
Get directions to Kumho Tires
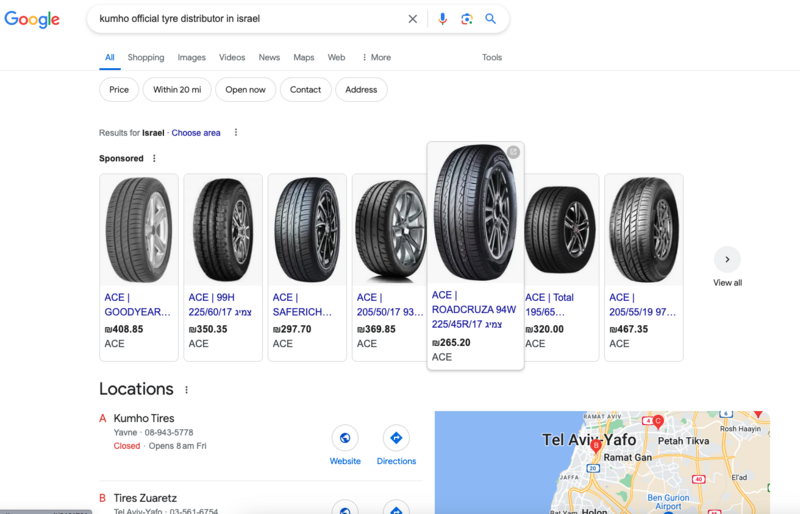(x=396, y=438)
